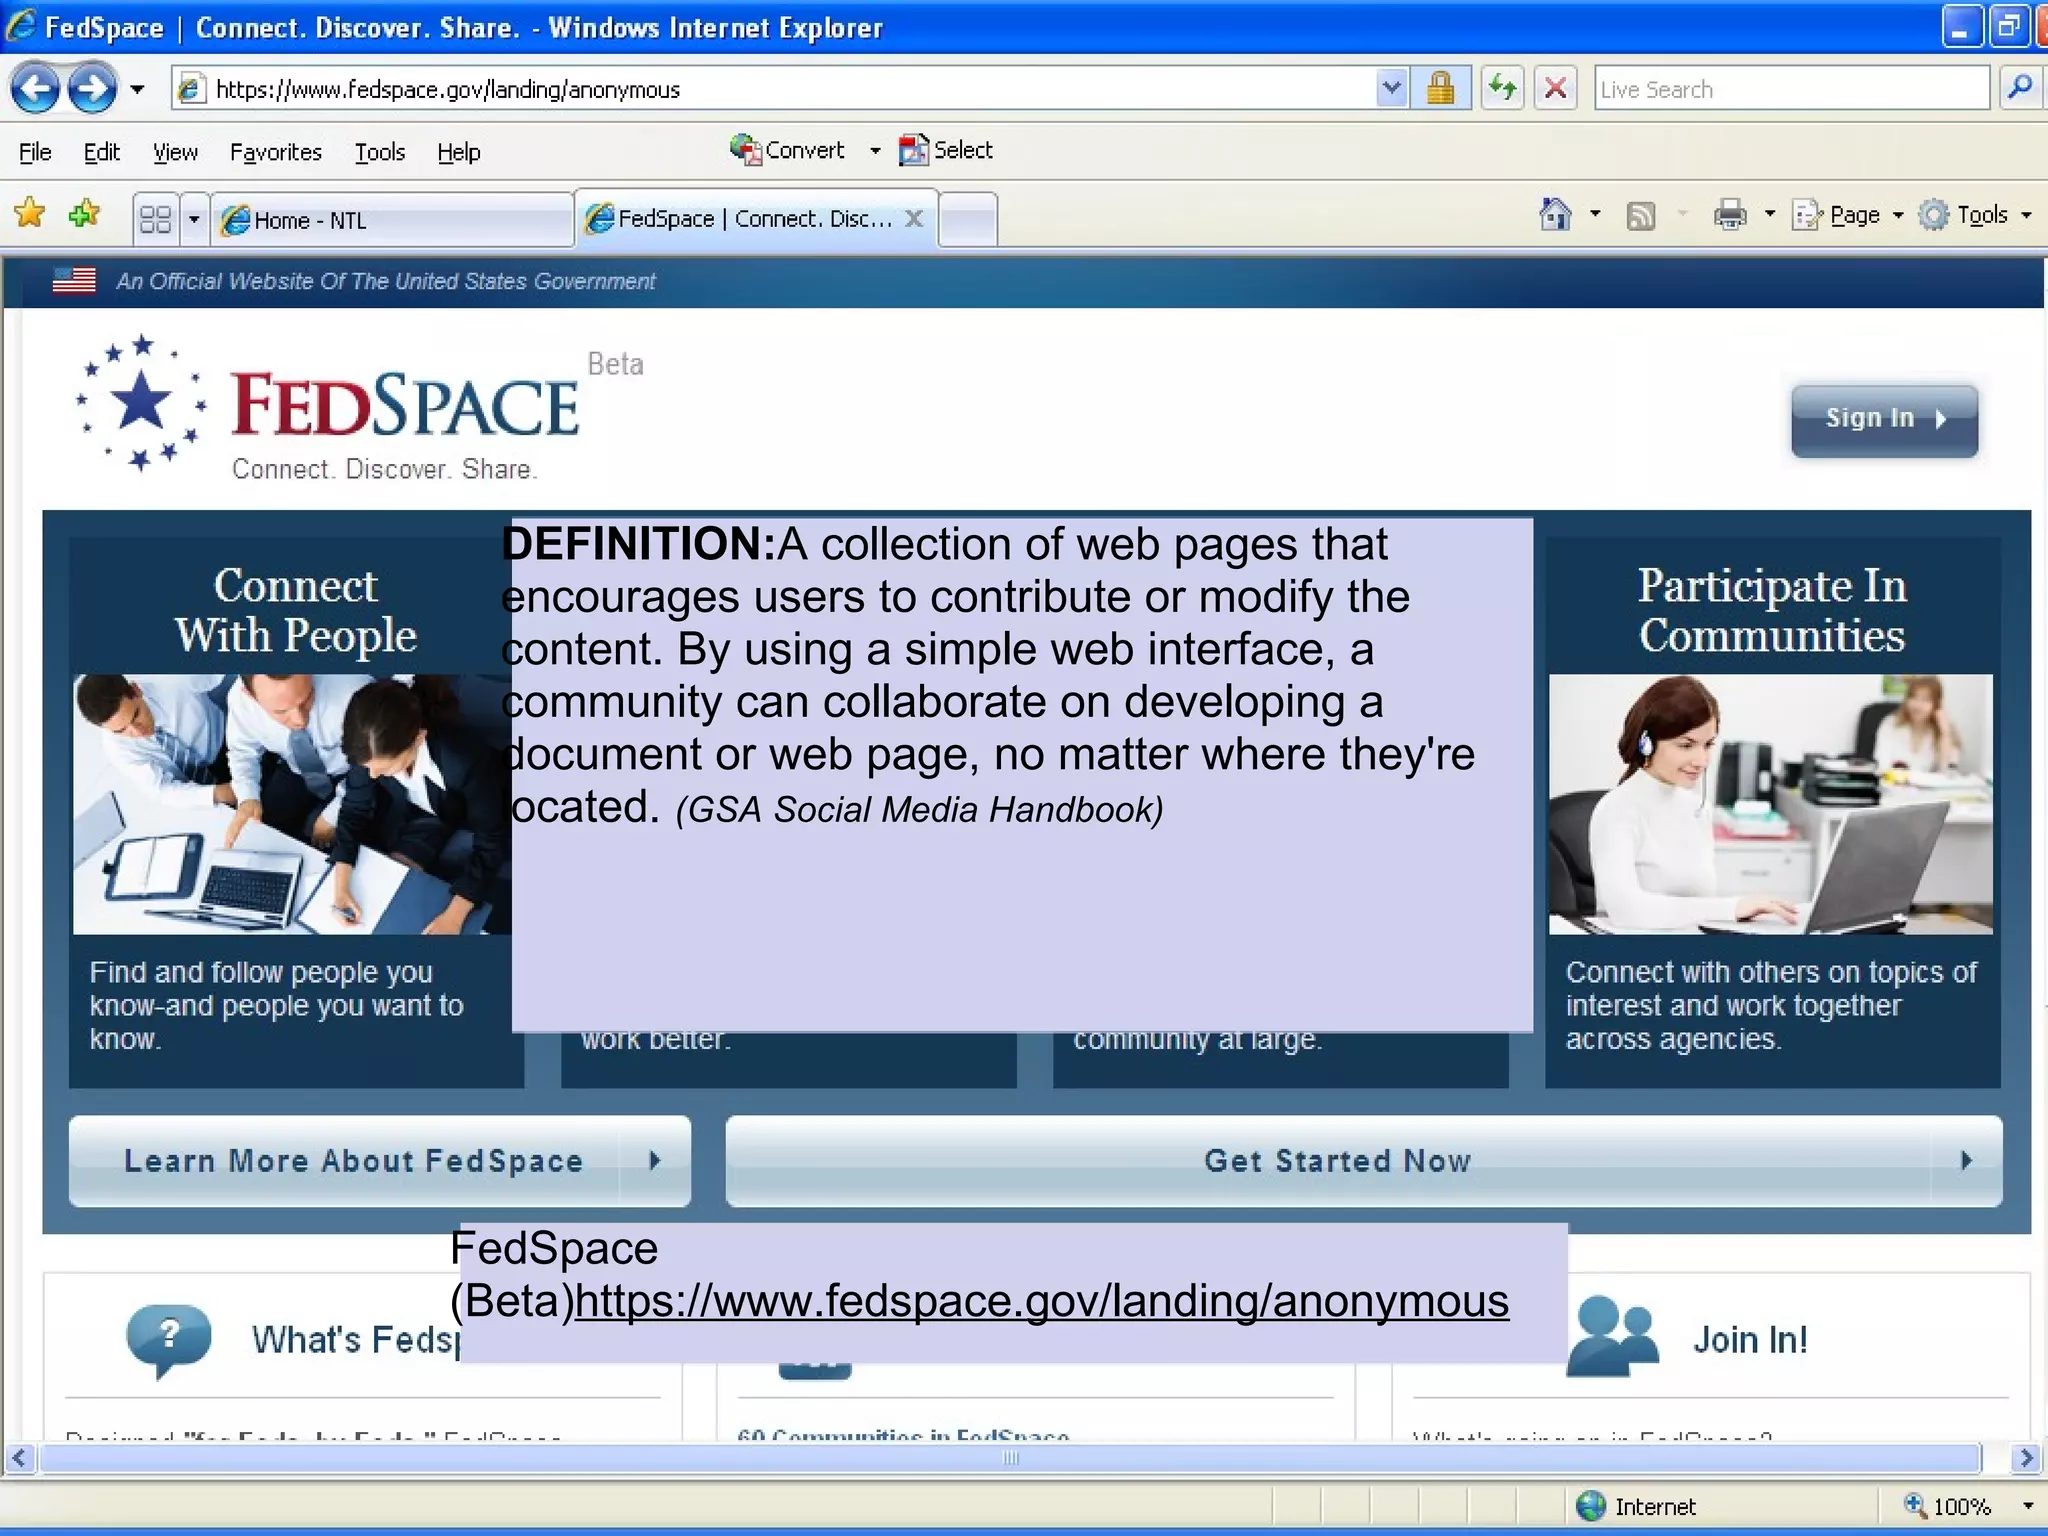Expand the zoom level dropdown arrow
The height and width of the screenshot is (1536, 2048).
click(2027, 1506)
